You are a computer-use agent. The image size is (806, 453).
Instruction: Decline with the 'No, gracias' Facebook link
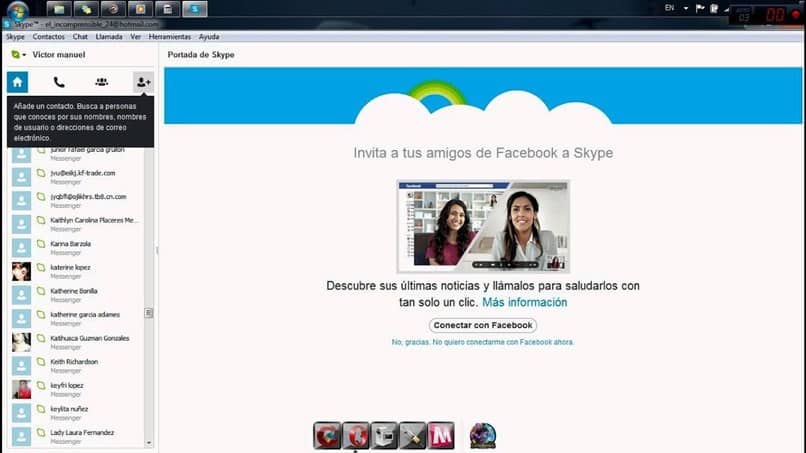coord(483,342)
